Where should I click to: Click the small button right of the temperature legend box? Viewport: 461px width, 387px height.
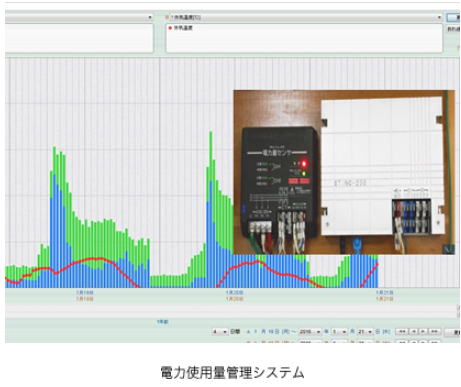tap(453, 29)
